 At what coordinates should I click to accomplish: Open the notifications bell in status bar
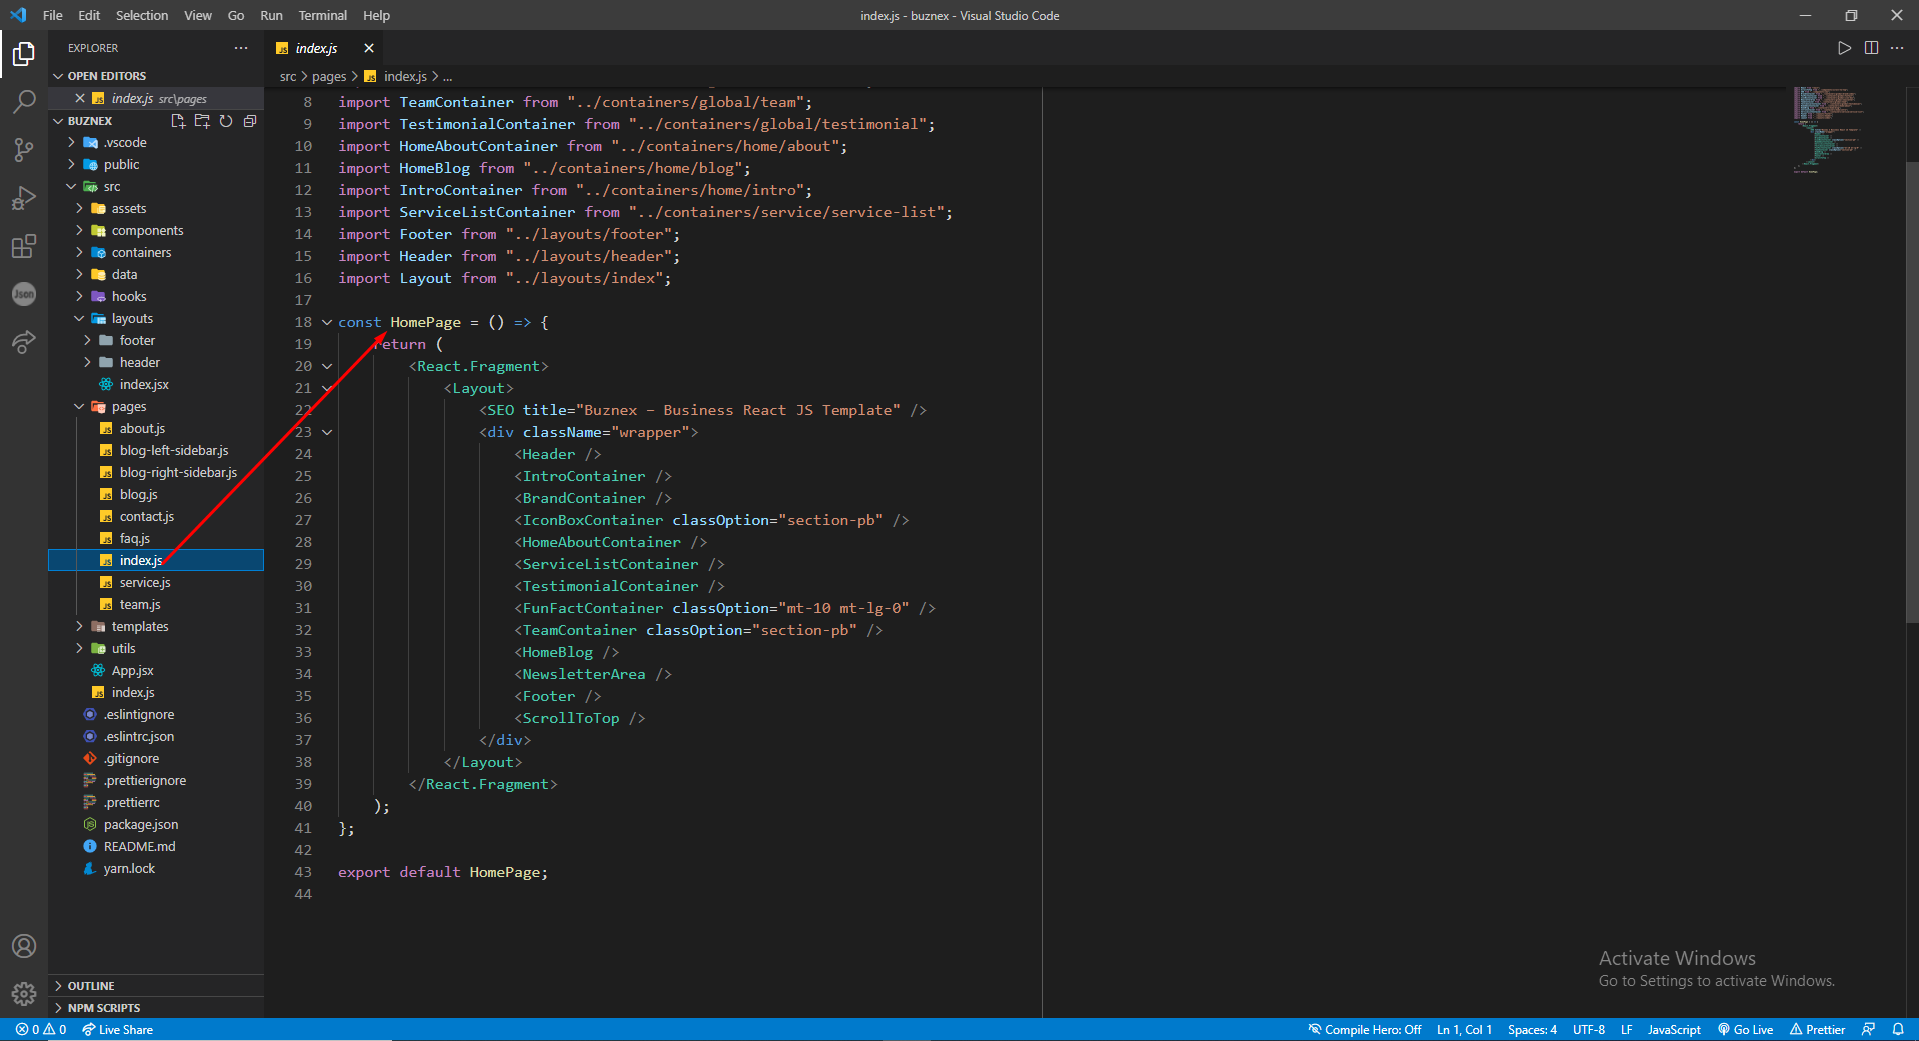click(x=1898, y=1029)
